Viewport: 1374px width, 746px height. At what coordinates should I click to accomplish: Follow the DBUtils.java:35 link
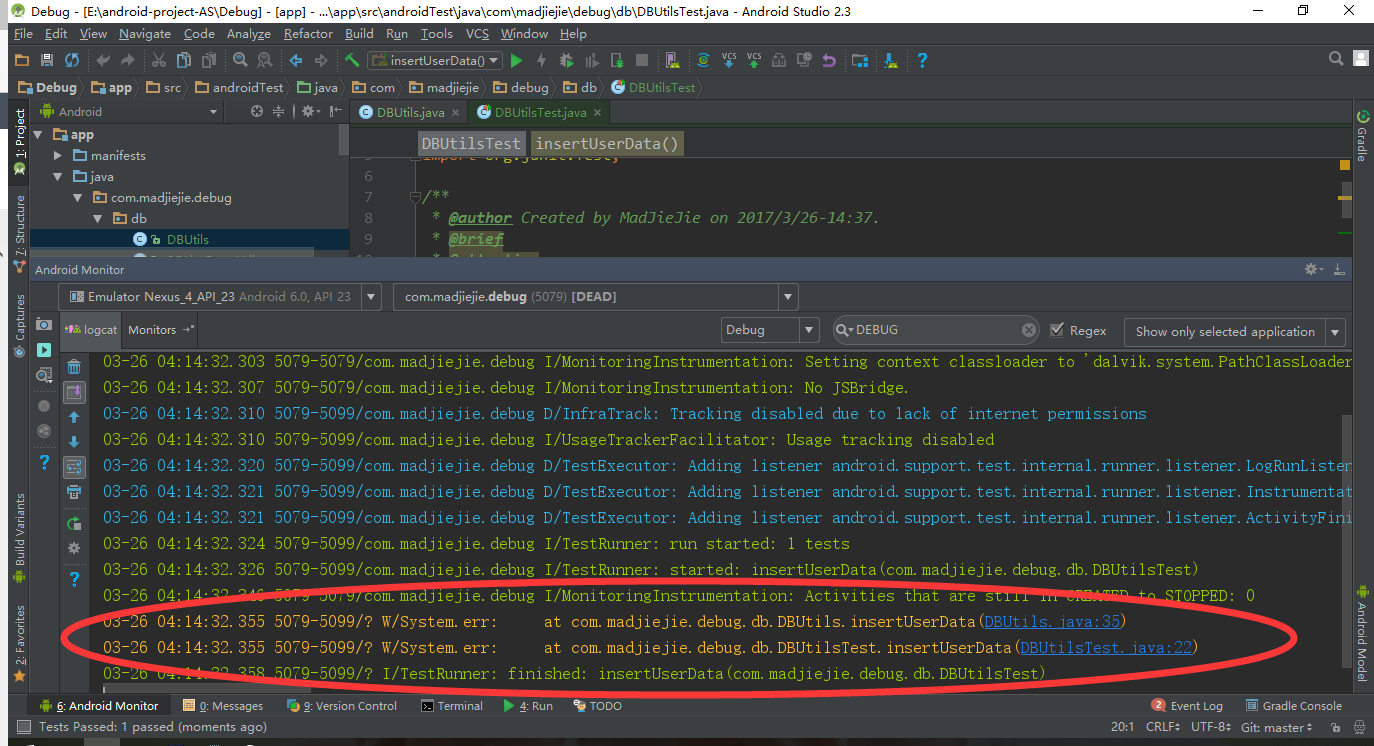coord(1052,622)
